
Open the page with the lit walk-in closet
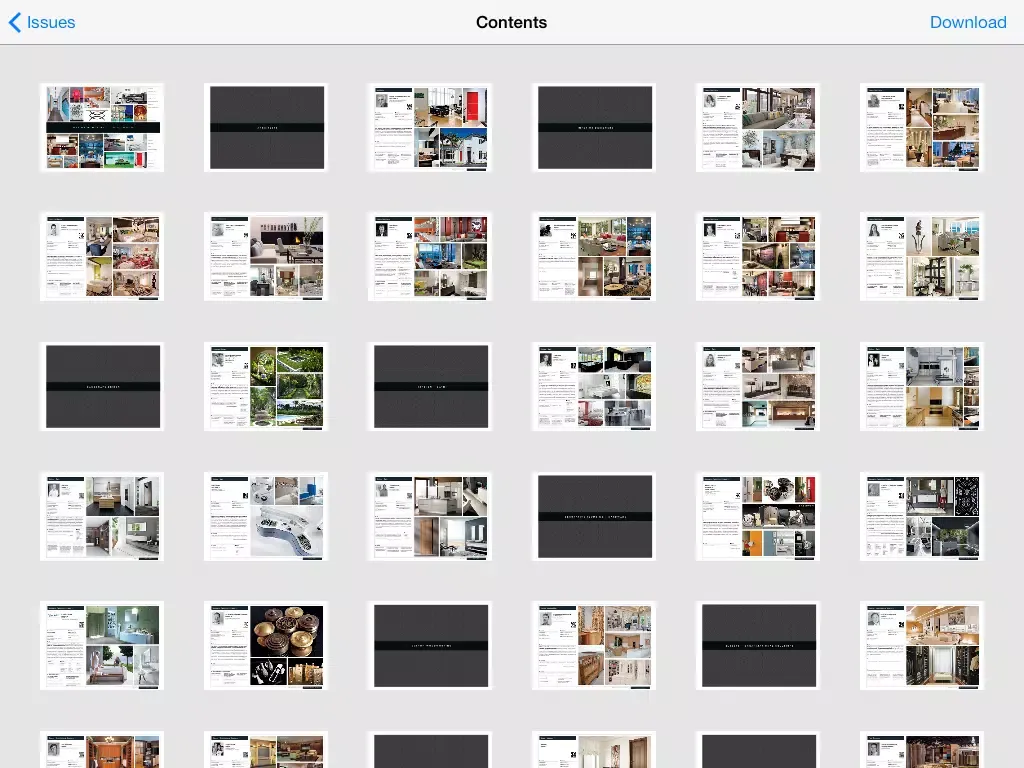pos(922,646)
